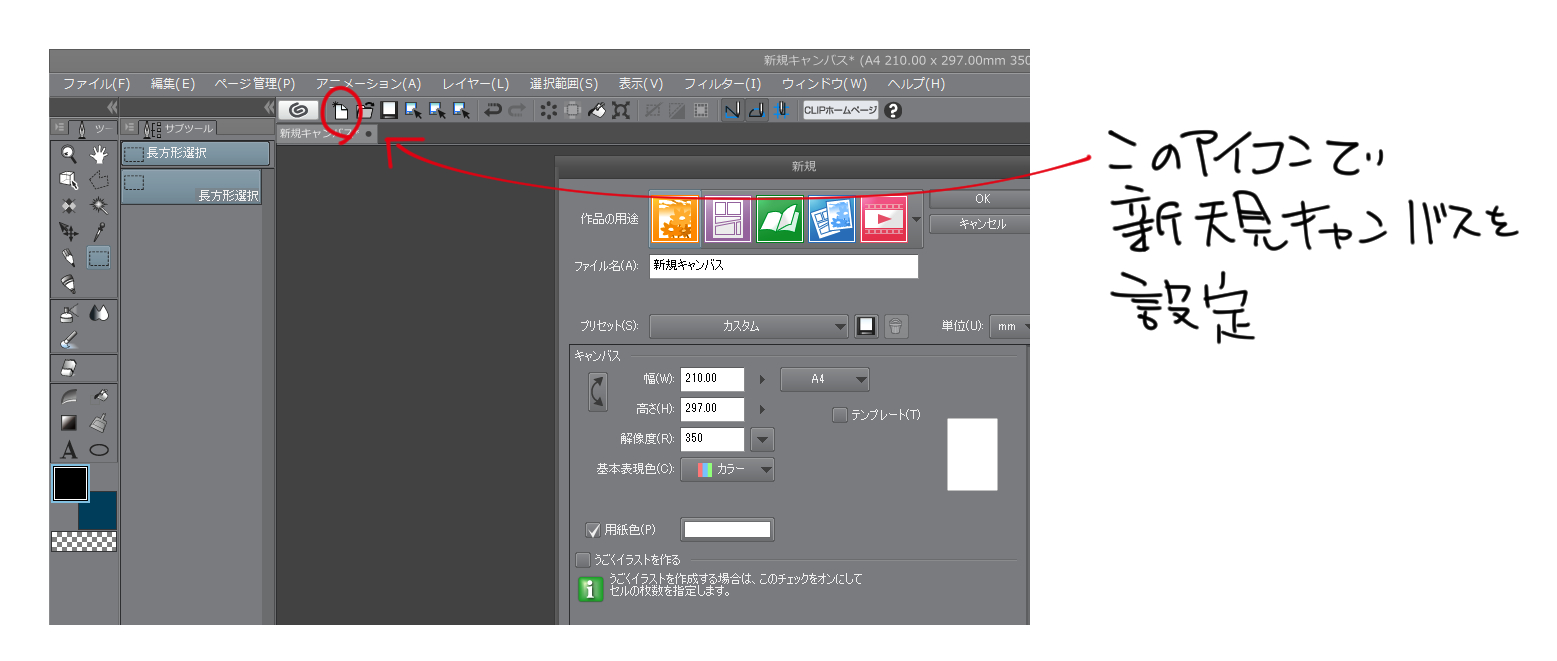The image size is (1557, 661).
Task: Select the Hand move tool
Action: [x=99, y=154]
